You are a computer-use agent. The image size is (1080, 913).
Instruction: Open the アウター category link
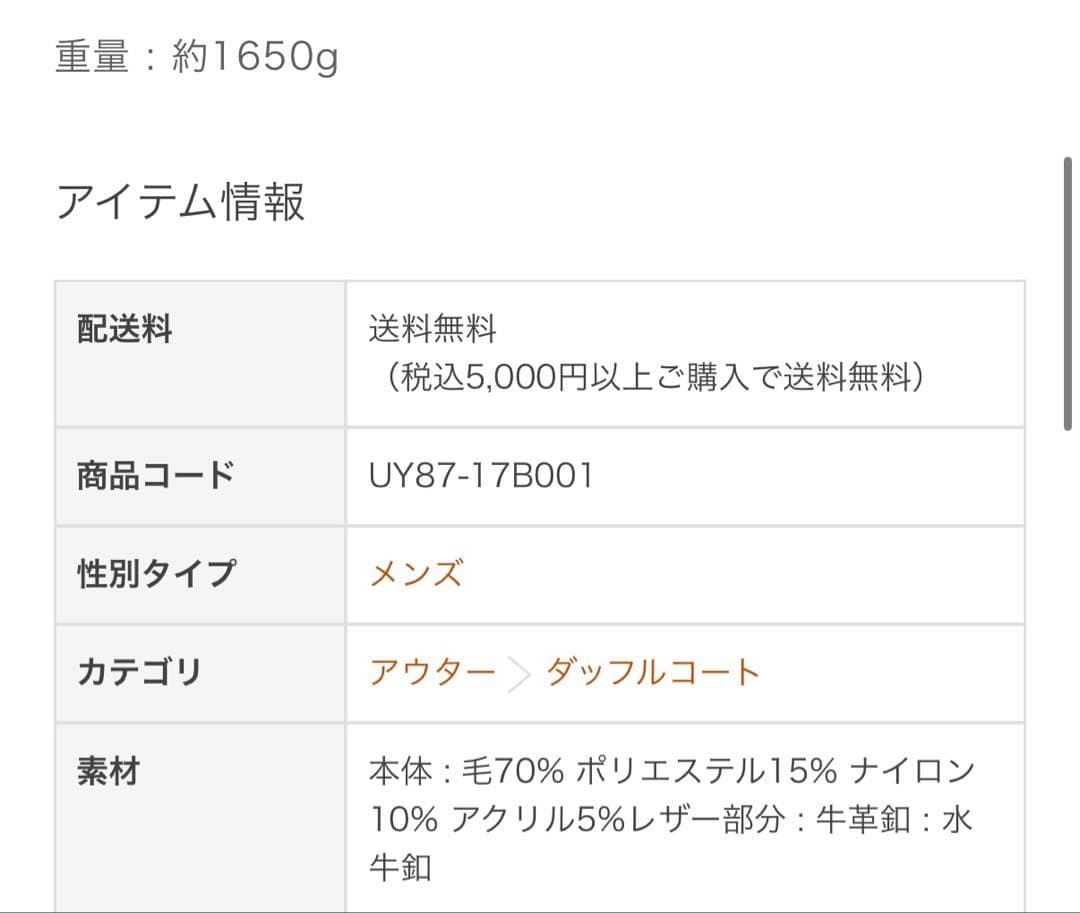point(432,672)
